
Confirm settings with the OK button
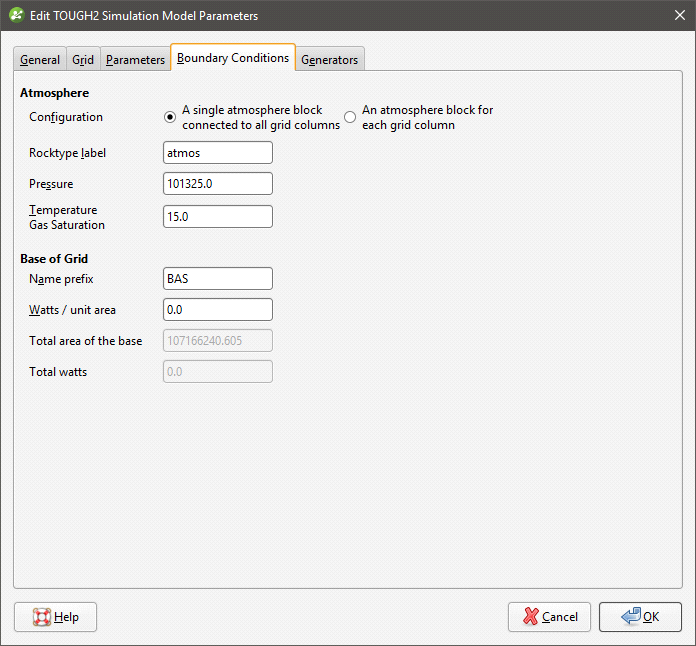(x=640, y=617)
